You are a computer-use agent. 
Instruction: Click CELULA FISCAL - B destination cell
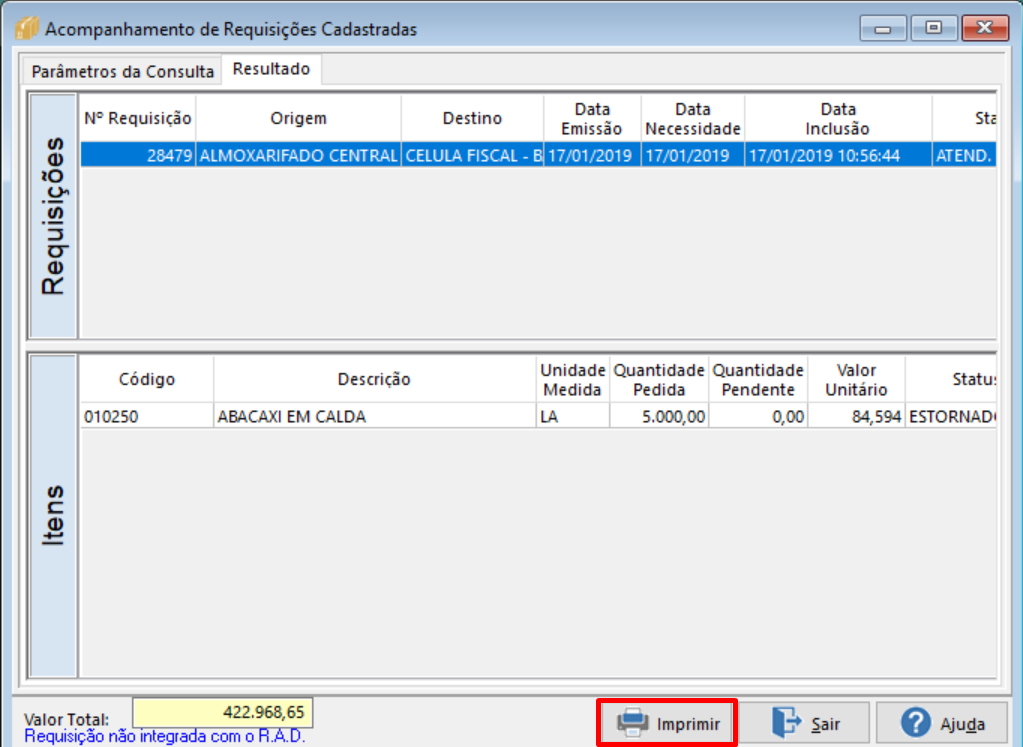click(x=472, y=155)
